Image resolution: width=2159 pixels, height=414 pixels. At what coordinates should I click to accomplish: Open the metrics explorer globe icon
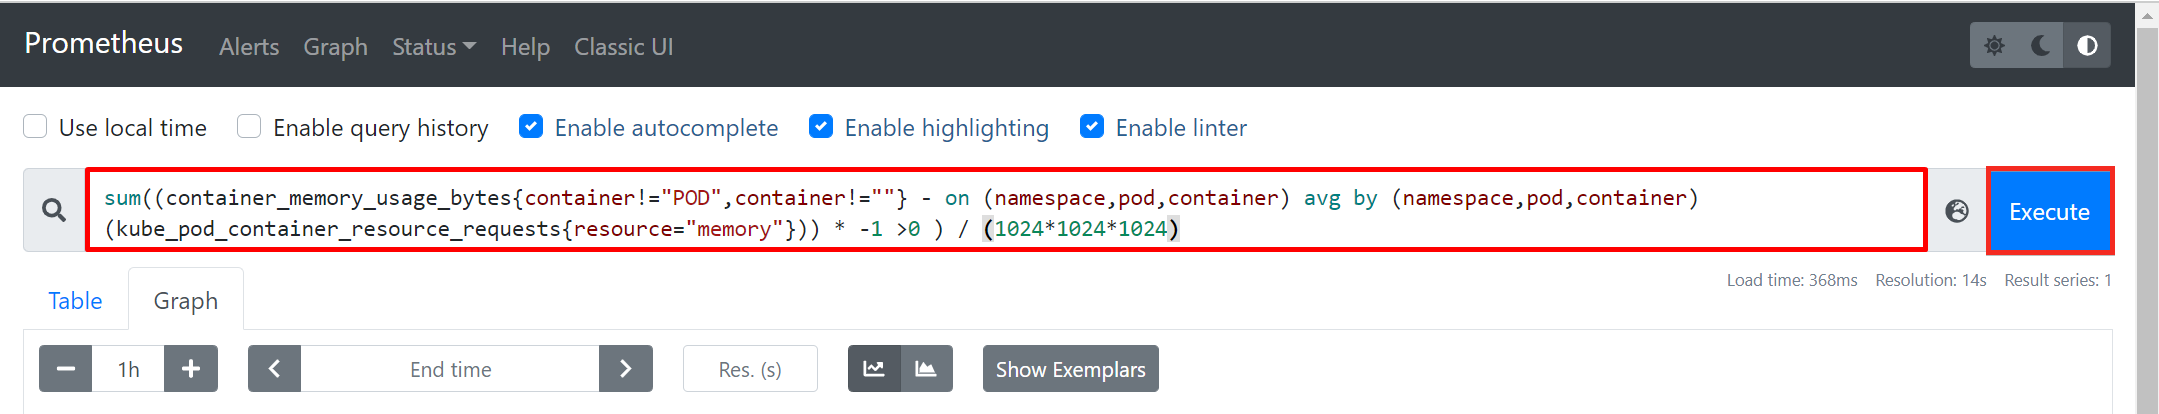pos(1957,211)
